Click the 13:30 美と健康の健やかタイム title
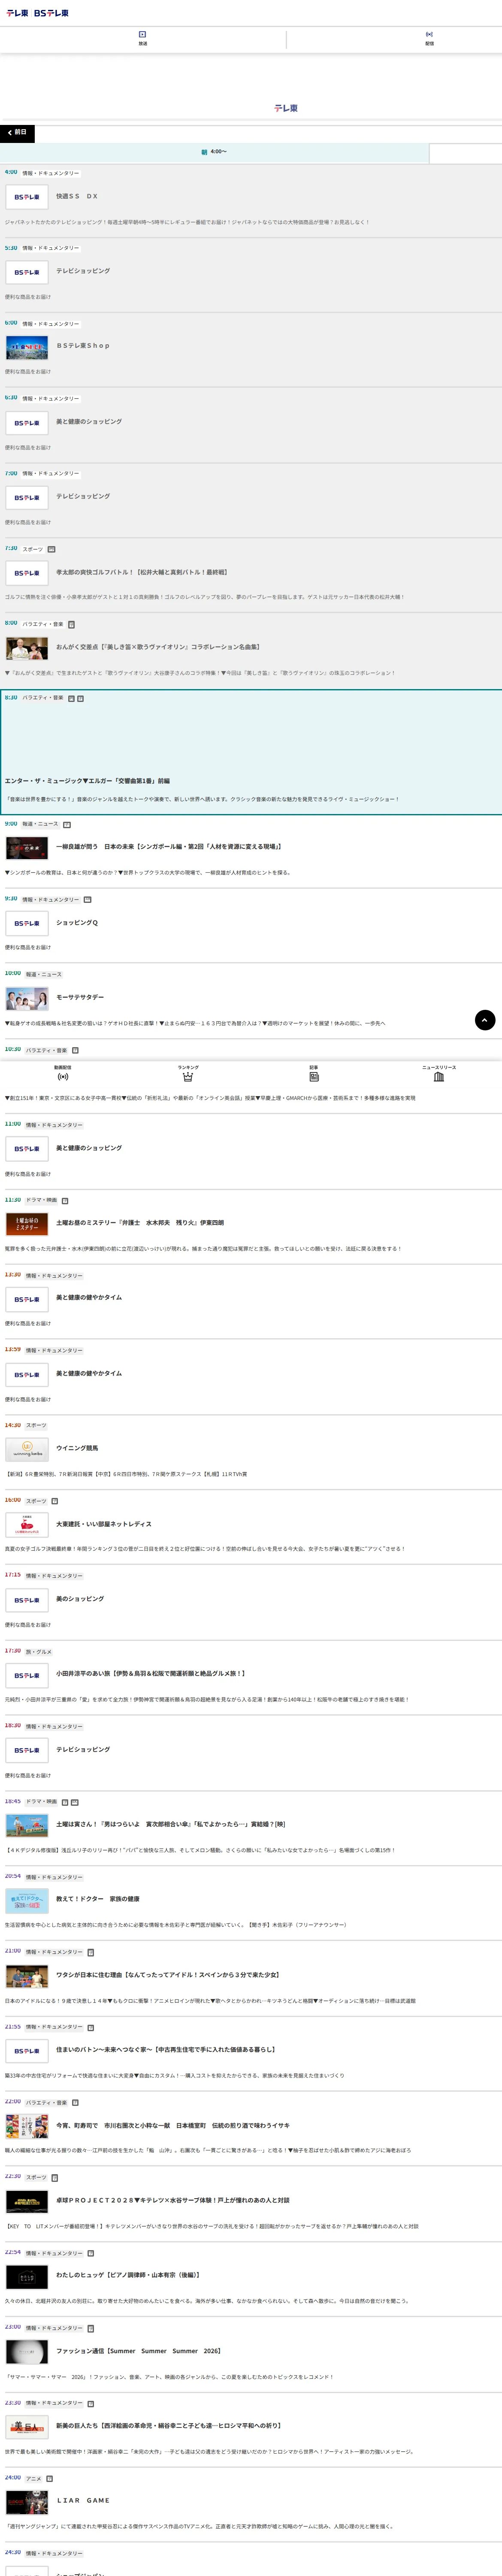Viewport: 502px width, 2576px height. click(x=89, y=1298)
